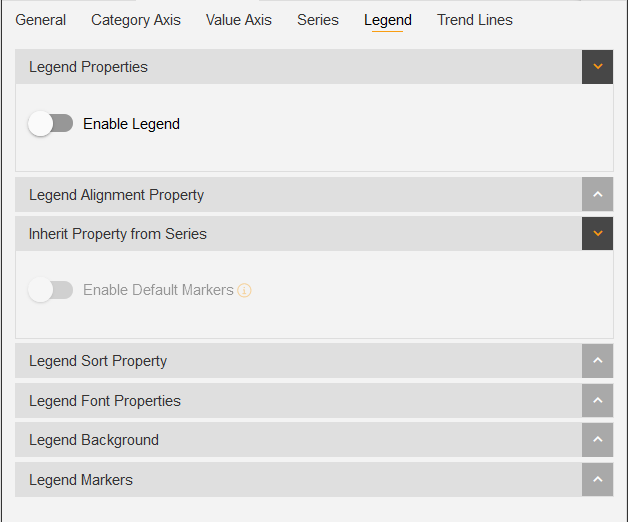Open the Value Axis tab
Viewport: 628px width, 522px height.
point(239,20)
